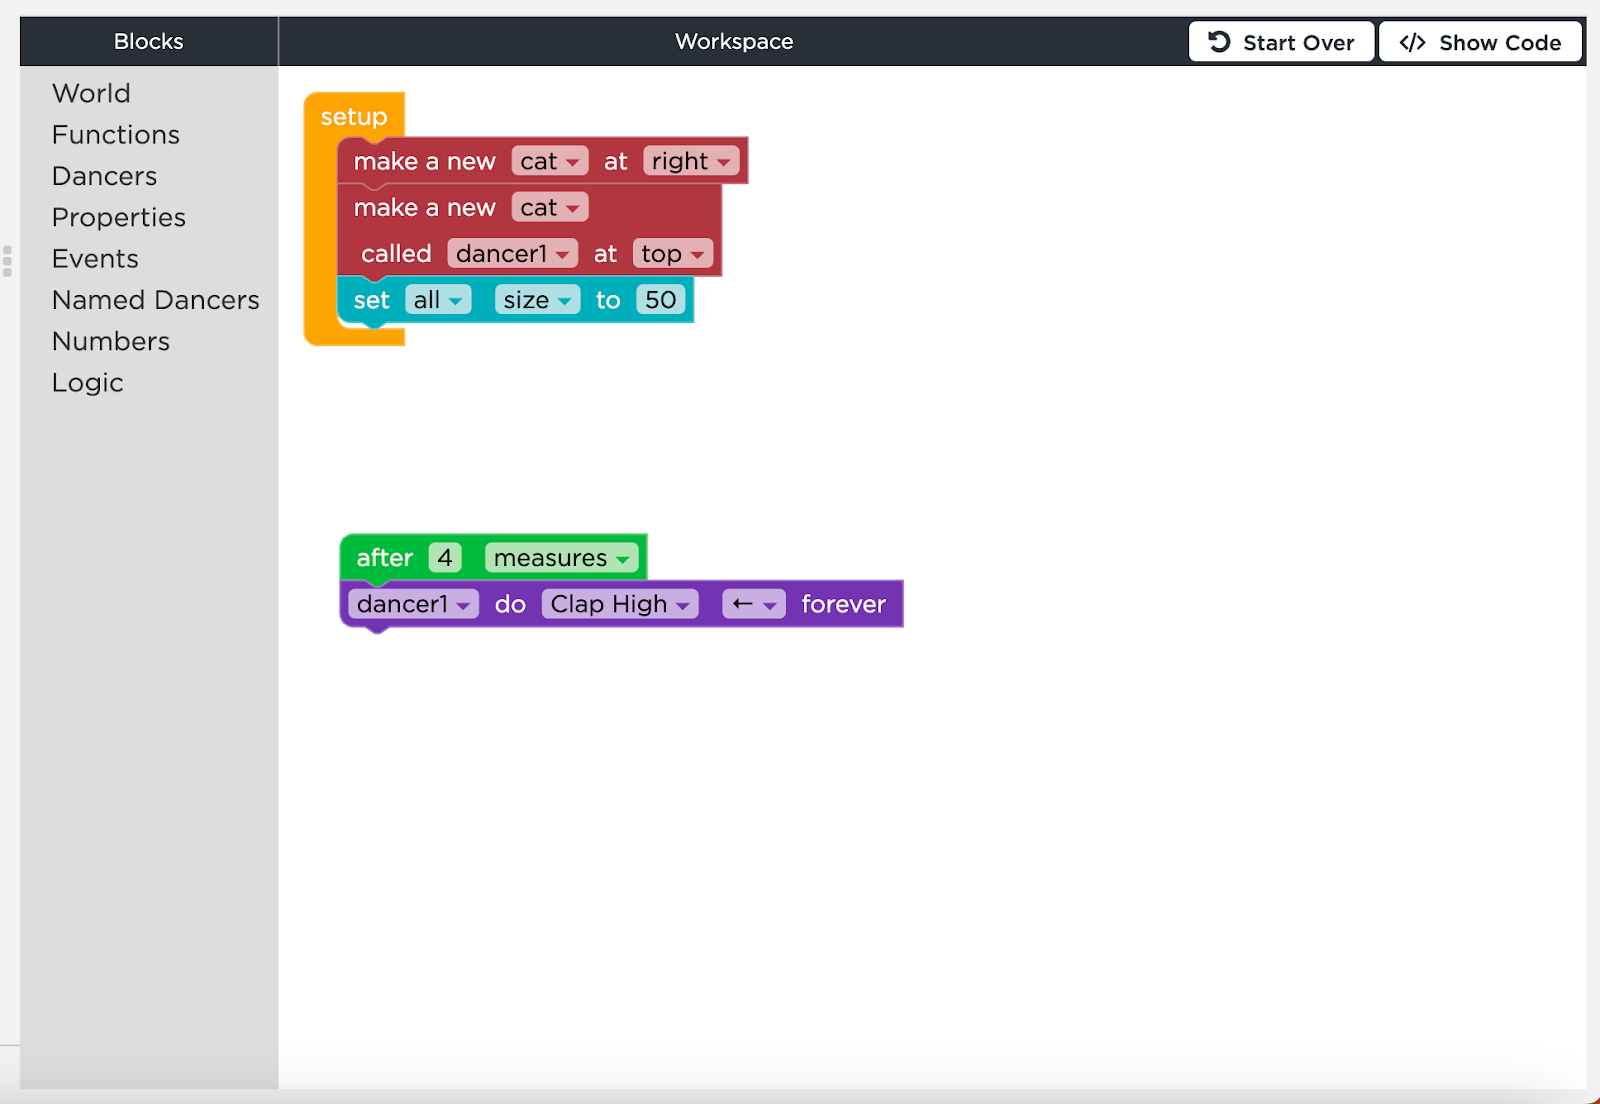This screenshot has width=1600, height=1104.
Task: Open Named Dancers category
Action: [155, 300]
